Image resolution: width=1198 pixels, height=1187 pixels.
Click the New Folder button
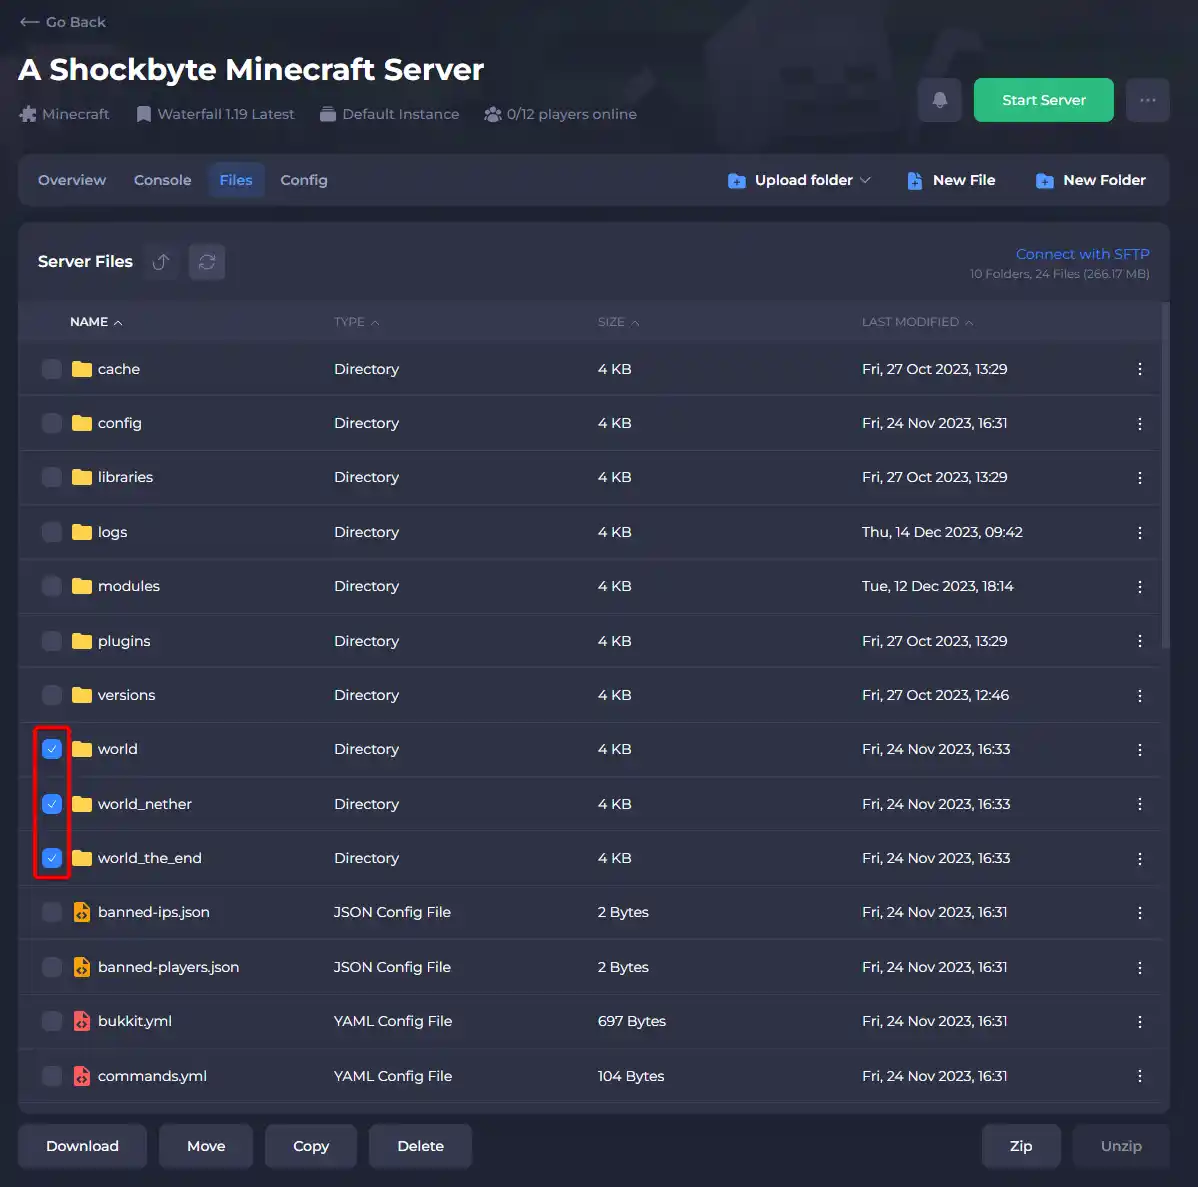coord(1091,180)
